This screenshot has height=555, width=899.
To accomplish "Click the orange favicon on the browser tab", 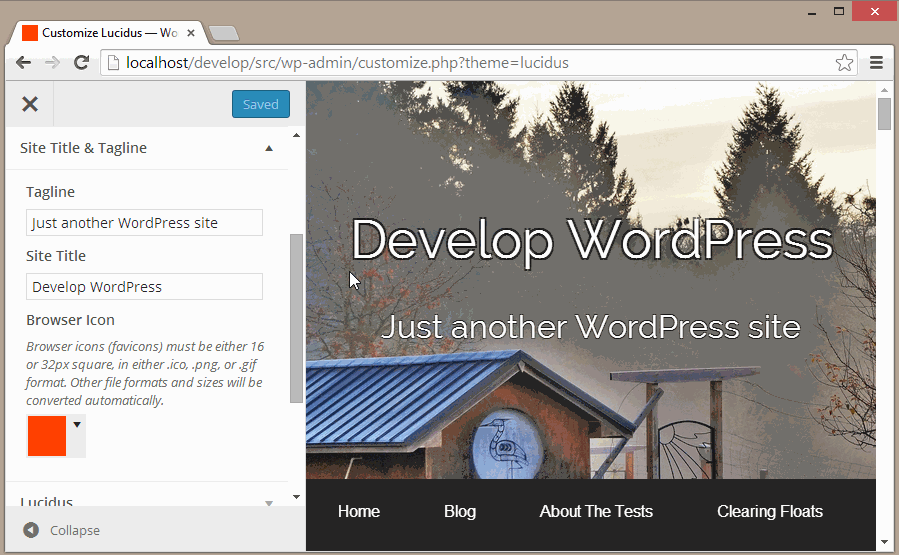I will click(30, 33).
